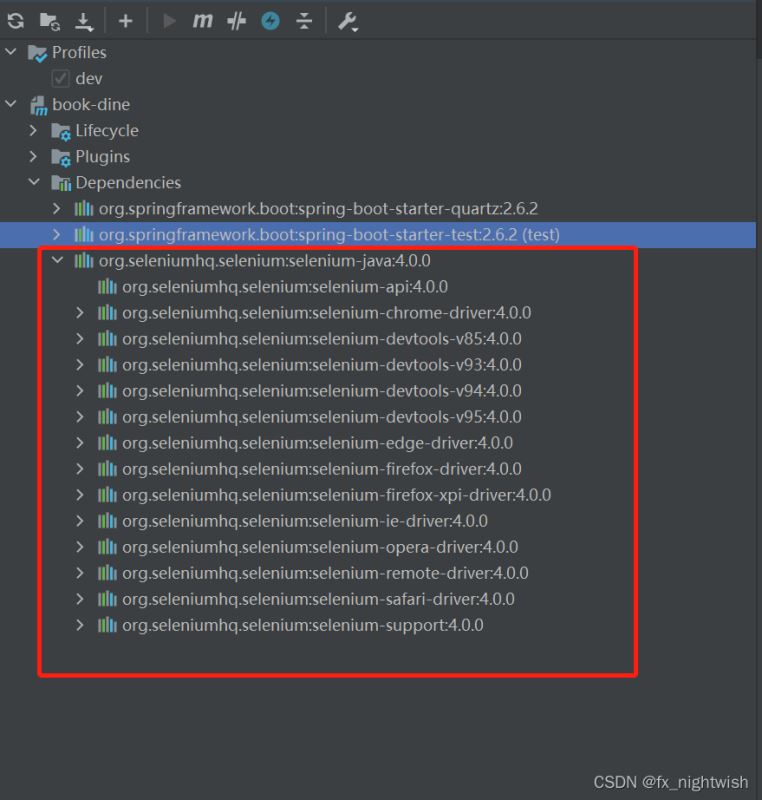Expand spring-boot-starter-test dependency
The height and width of the screenshot is (800, 762).
(57, 235)
